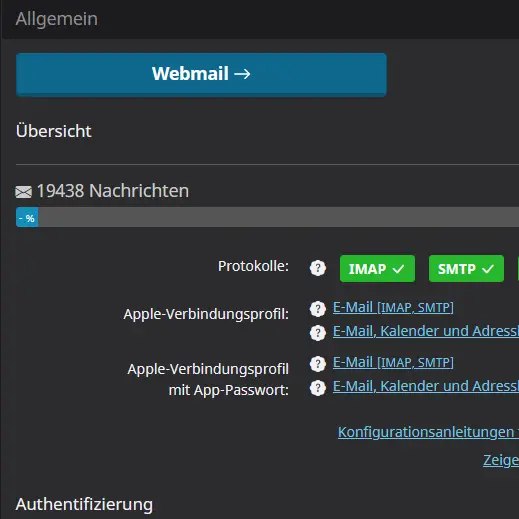Toggle the partly visible protocol after SMTP
The height and width of the screenshot is (519, 519).
(518, 269)
